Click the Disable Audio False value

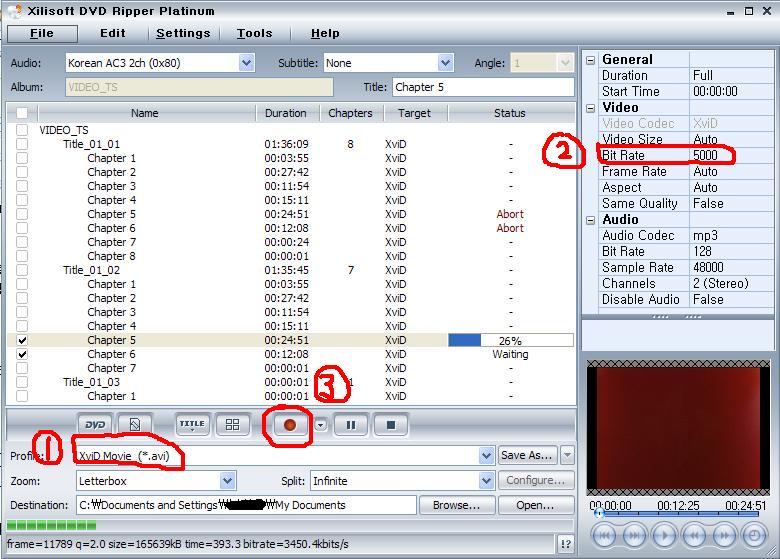click(x=708, y=299)
